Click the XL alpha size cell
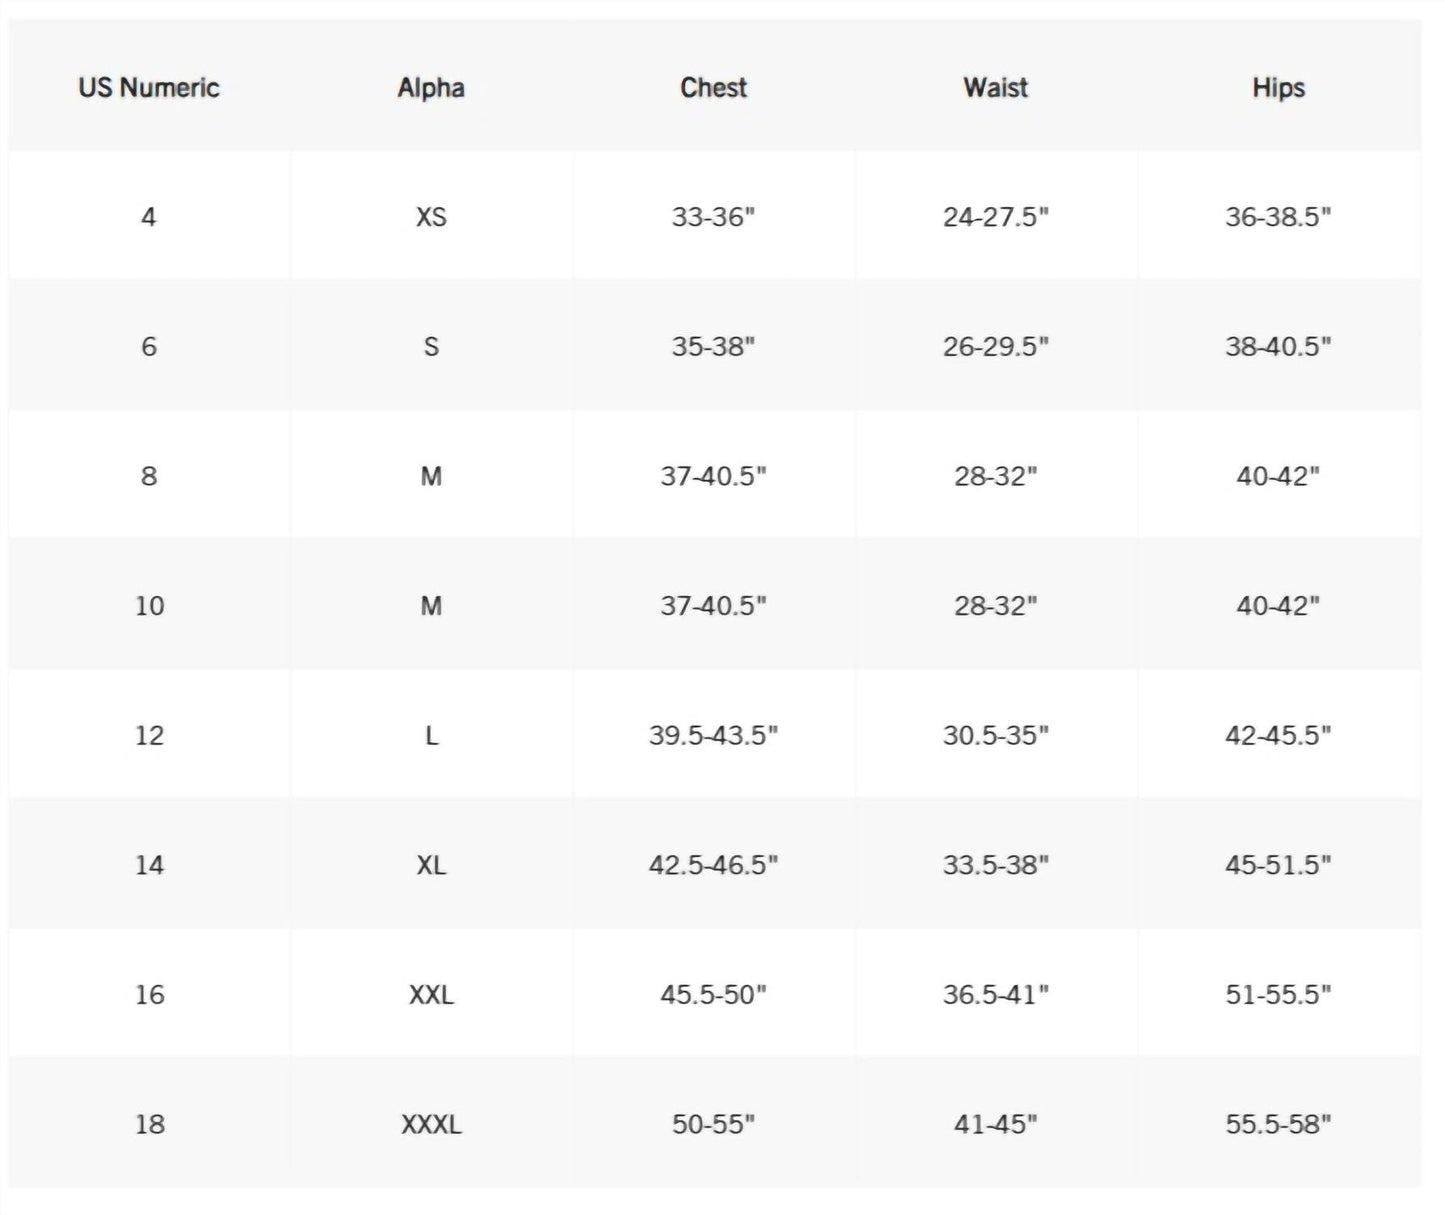 tap(431, 865)
